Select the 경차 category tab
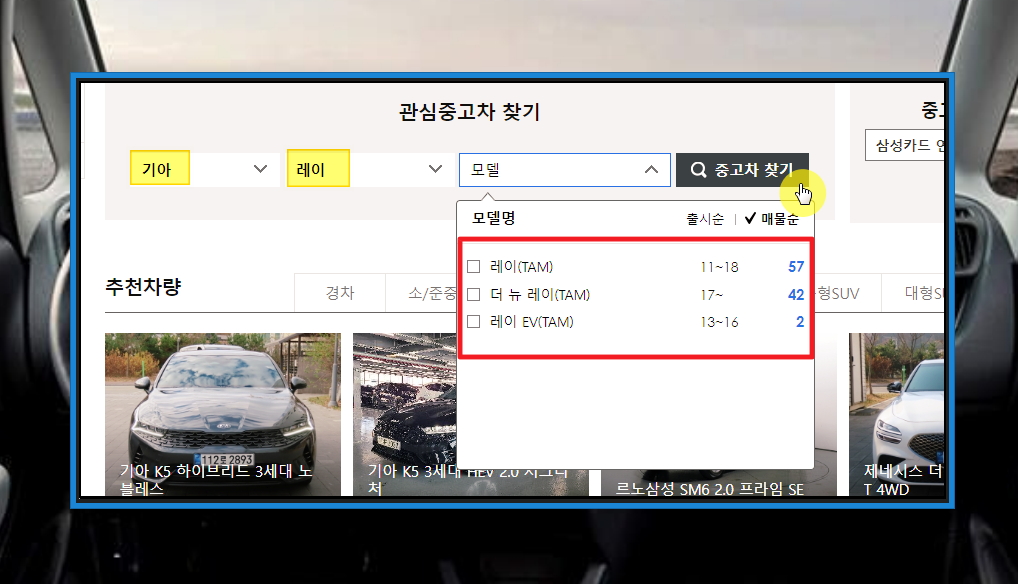This screenshot has height=584, width=1018. (x=340, y=293)
